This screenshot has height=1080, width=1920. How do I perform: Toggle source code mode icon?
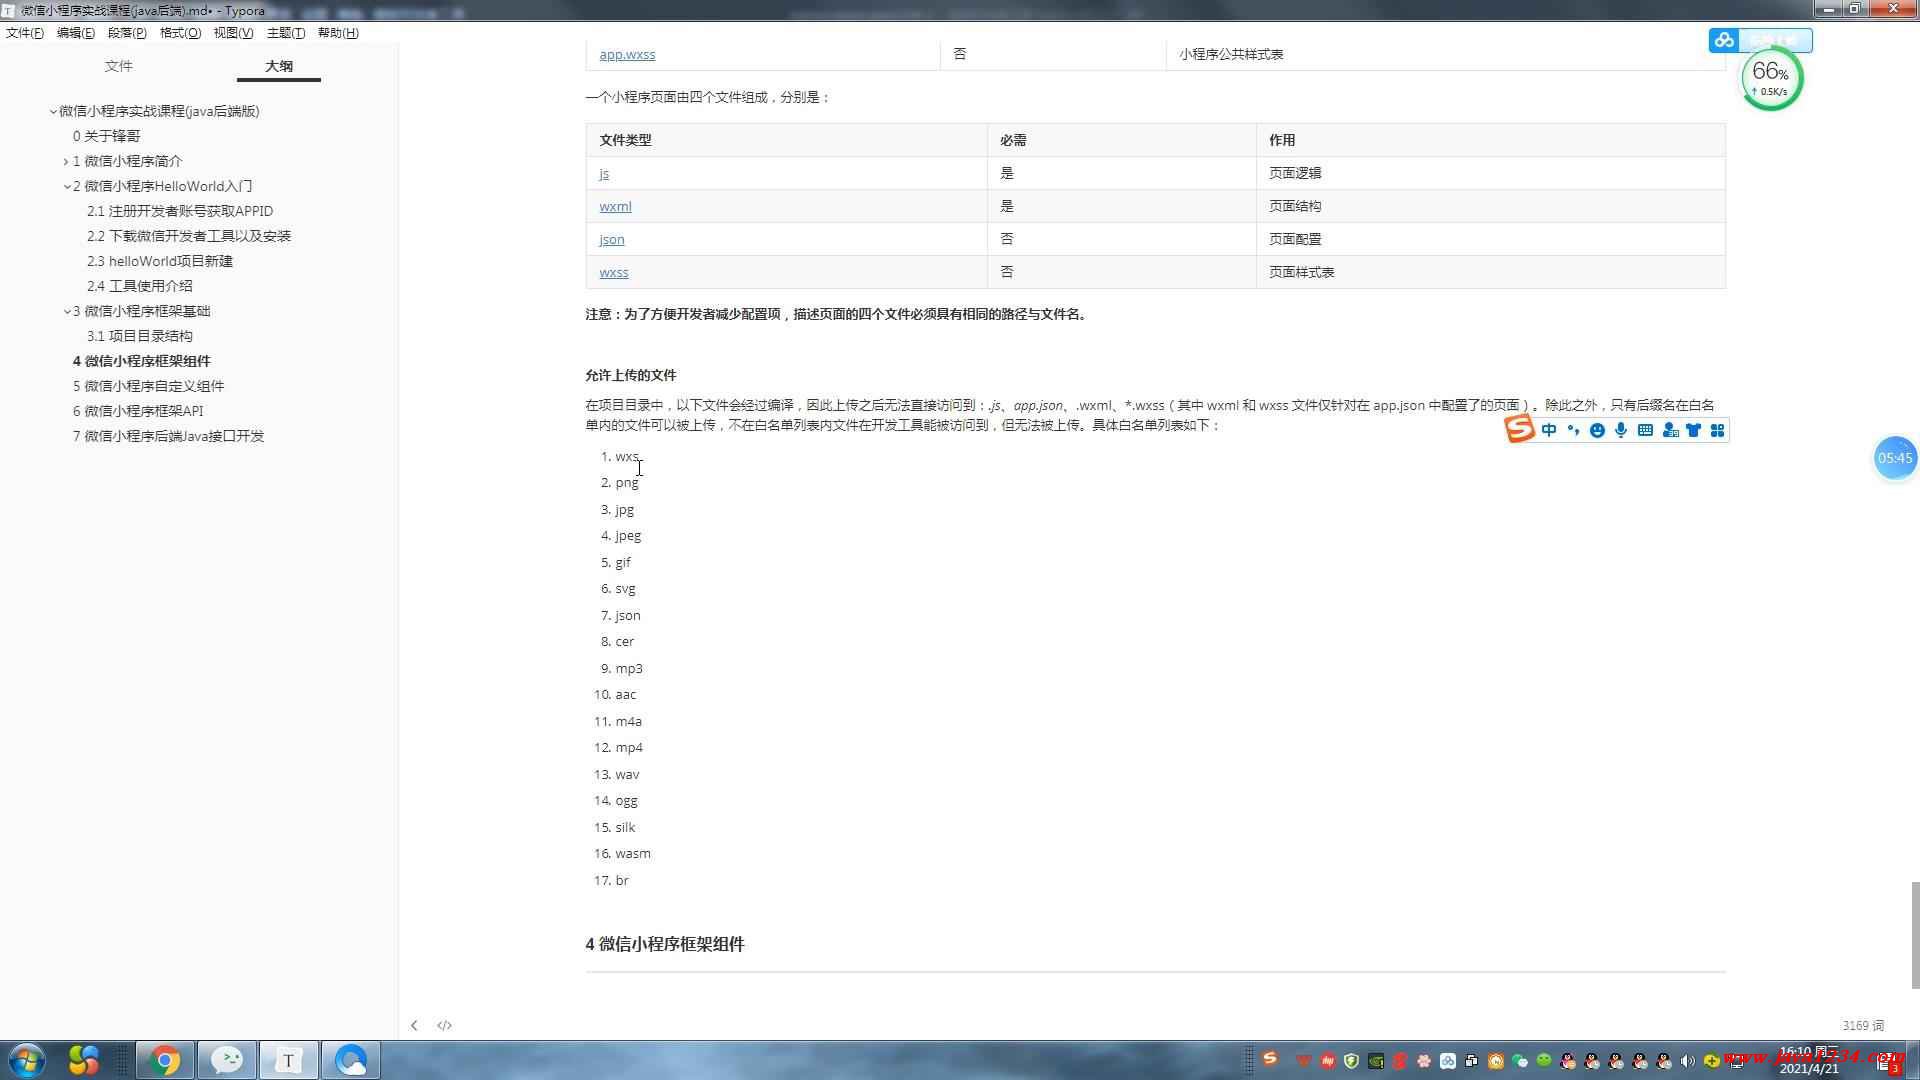[x=445, y=1025]
